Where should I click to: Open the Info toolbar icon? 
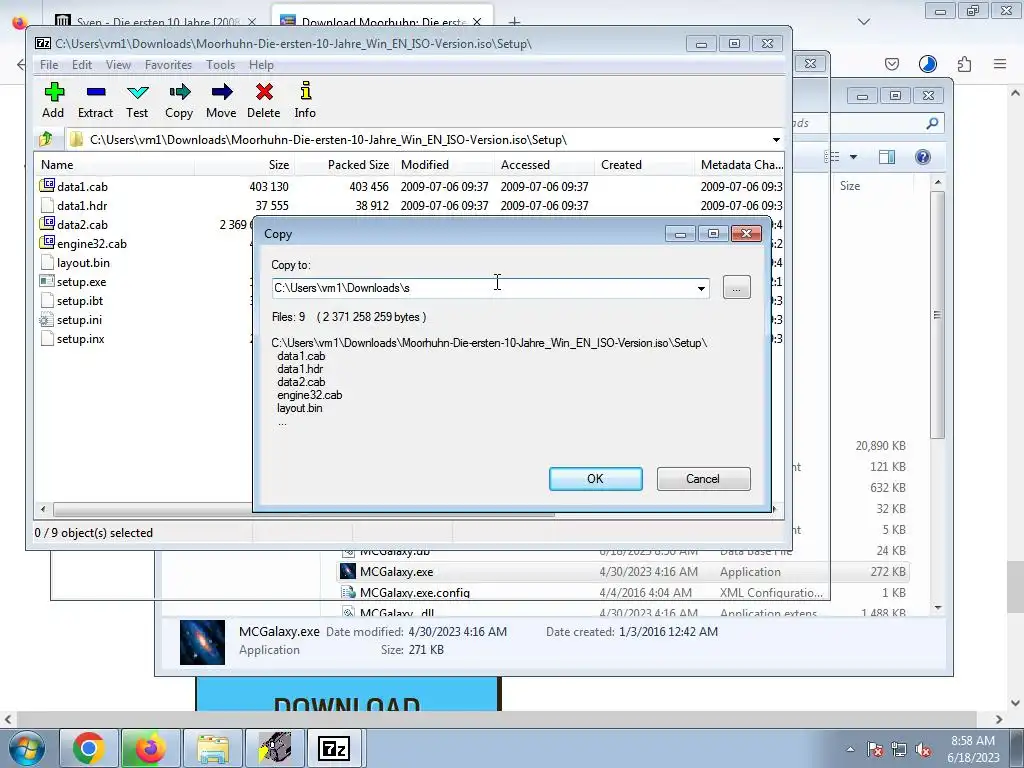(x=305, y=100)
